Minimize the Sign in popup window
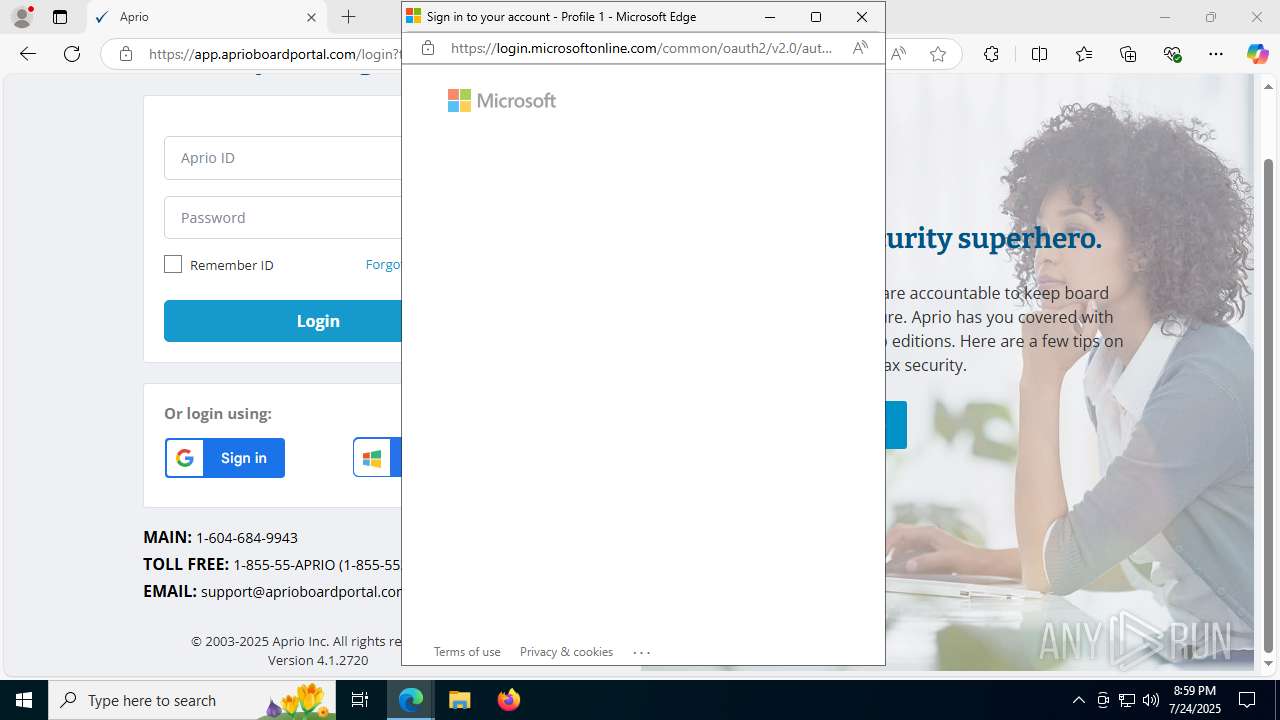Image resolution: width=1280 pixels, height=720 pixels. (x=770, y=17)
